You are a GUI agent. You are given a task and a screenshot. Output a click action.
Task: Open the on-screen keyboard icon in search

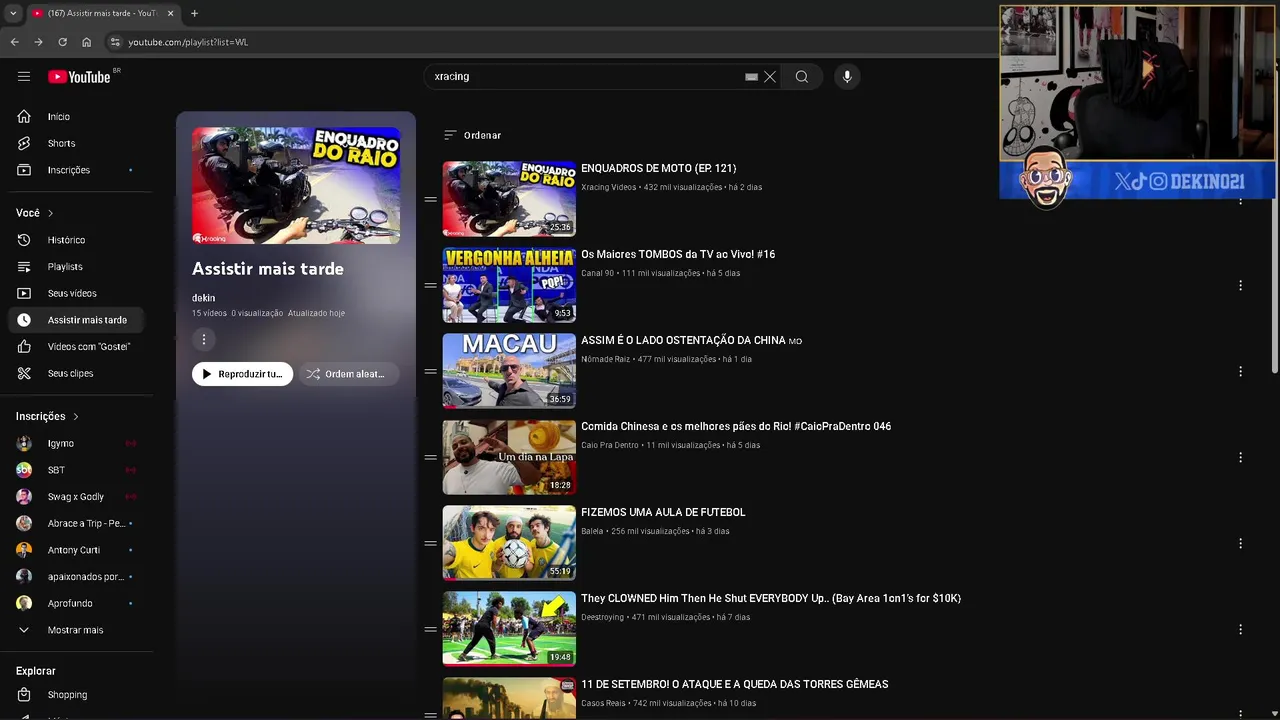click(x=751, y=77)
